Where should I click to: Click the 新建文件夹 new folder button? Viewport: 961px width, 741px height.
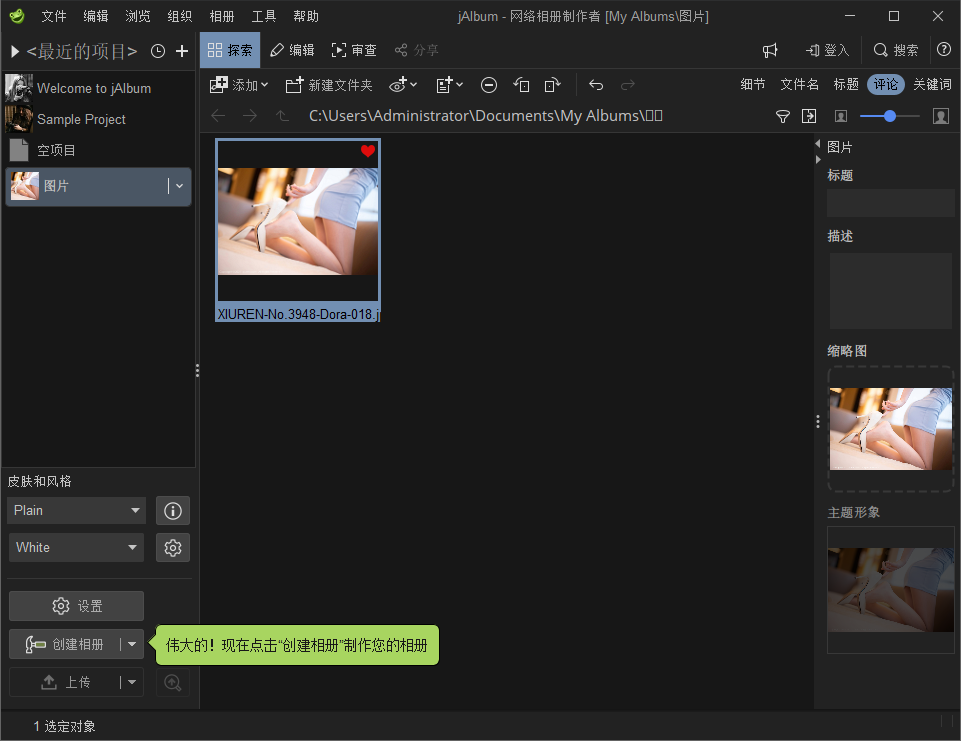click(x=329, y=85)
